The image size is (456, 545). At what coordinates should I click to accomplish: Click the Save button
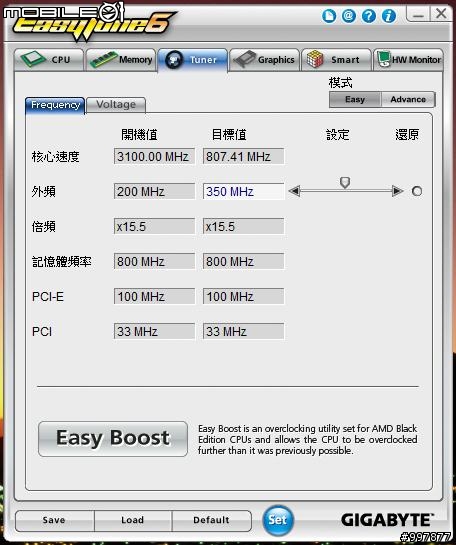pos(54,520)
